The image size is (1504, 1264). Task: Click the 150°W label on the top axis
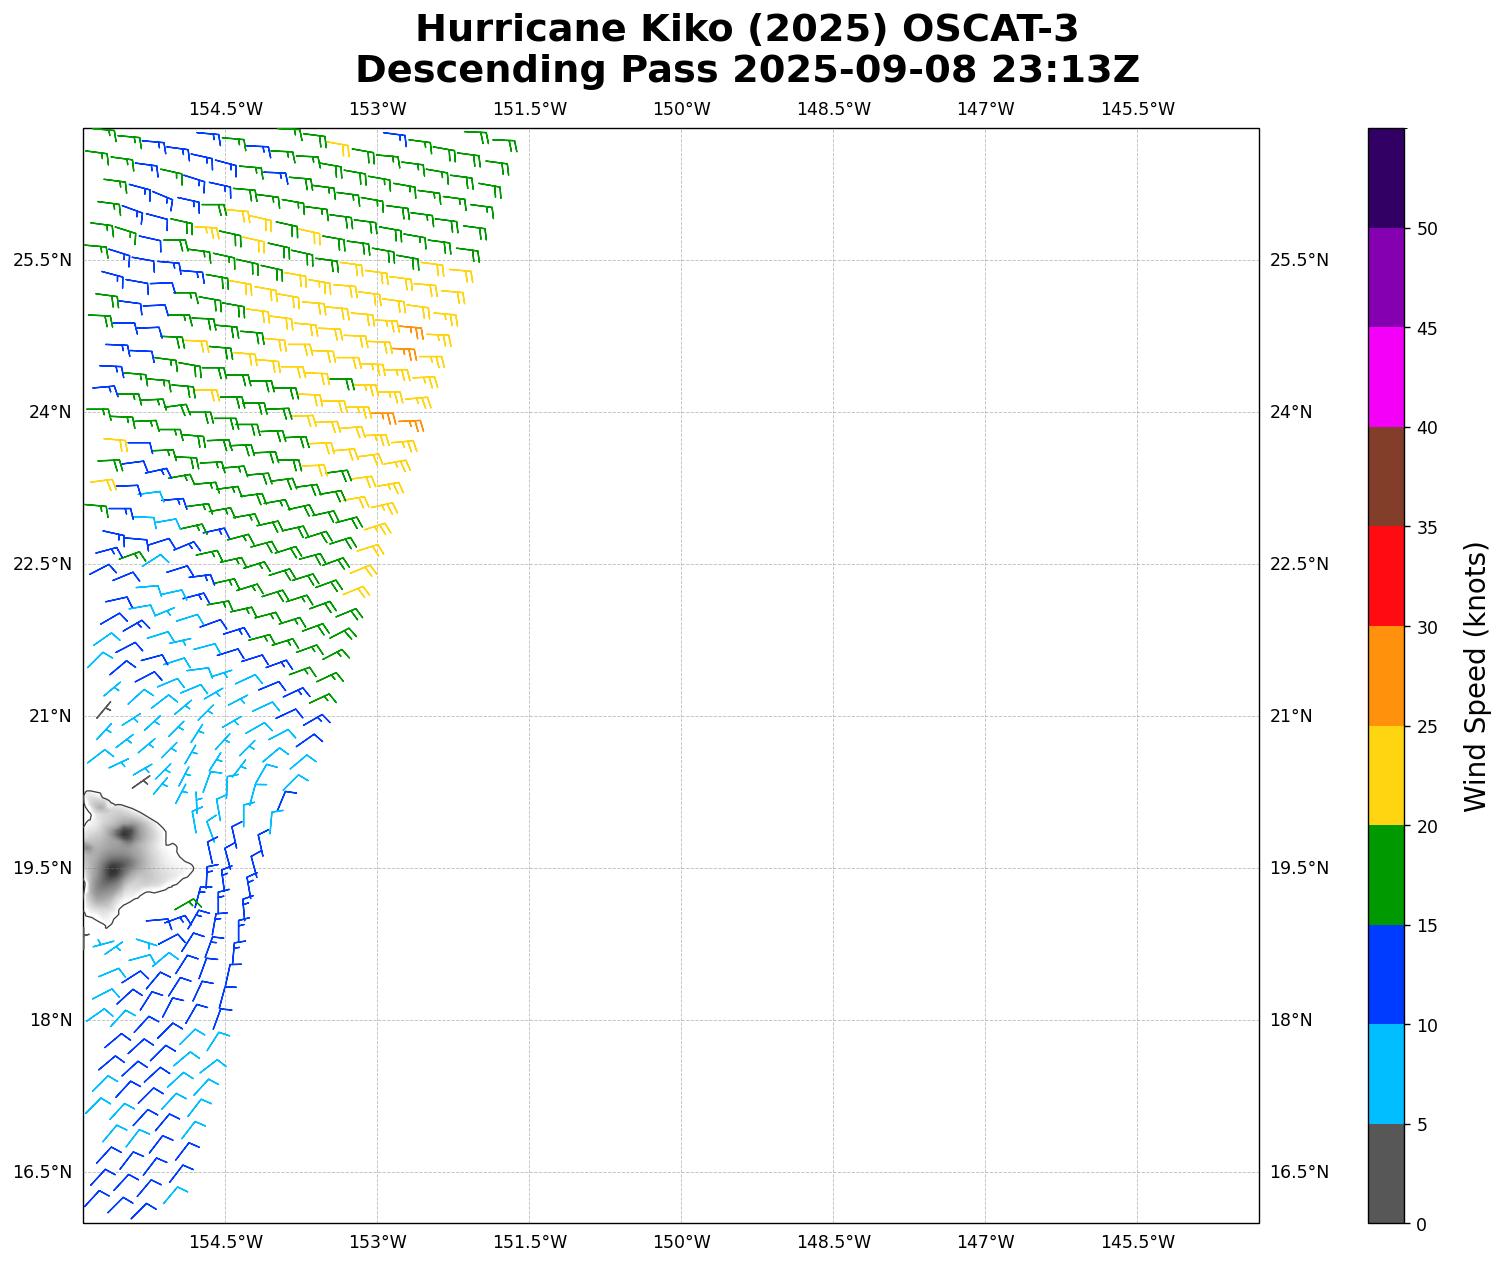click(682, 109)
